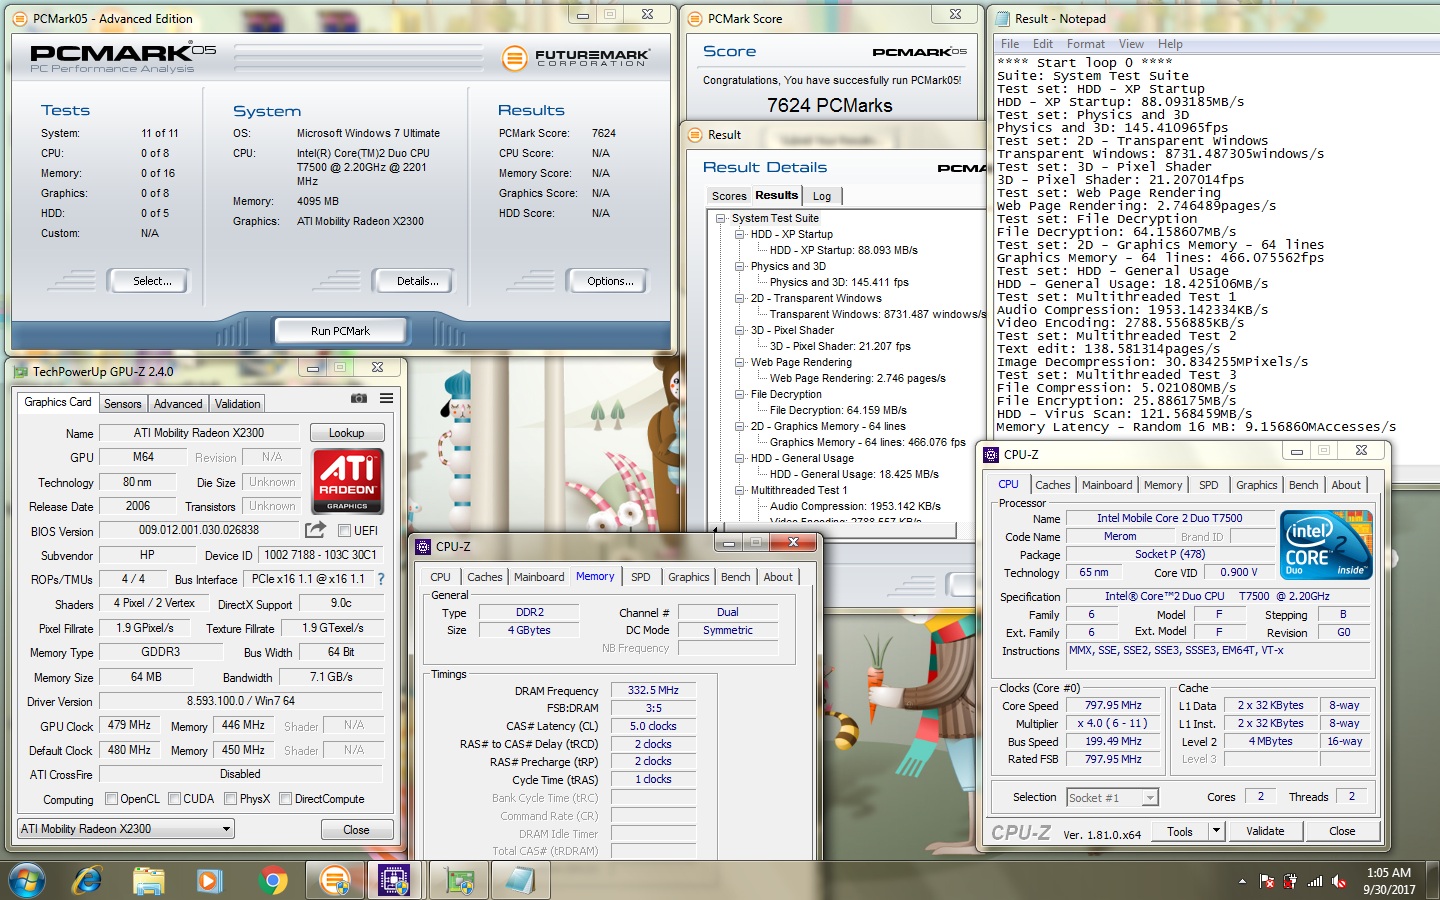Click the Lookup button in GPU-Z

pyautogui.click(x=346, y=433)
